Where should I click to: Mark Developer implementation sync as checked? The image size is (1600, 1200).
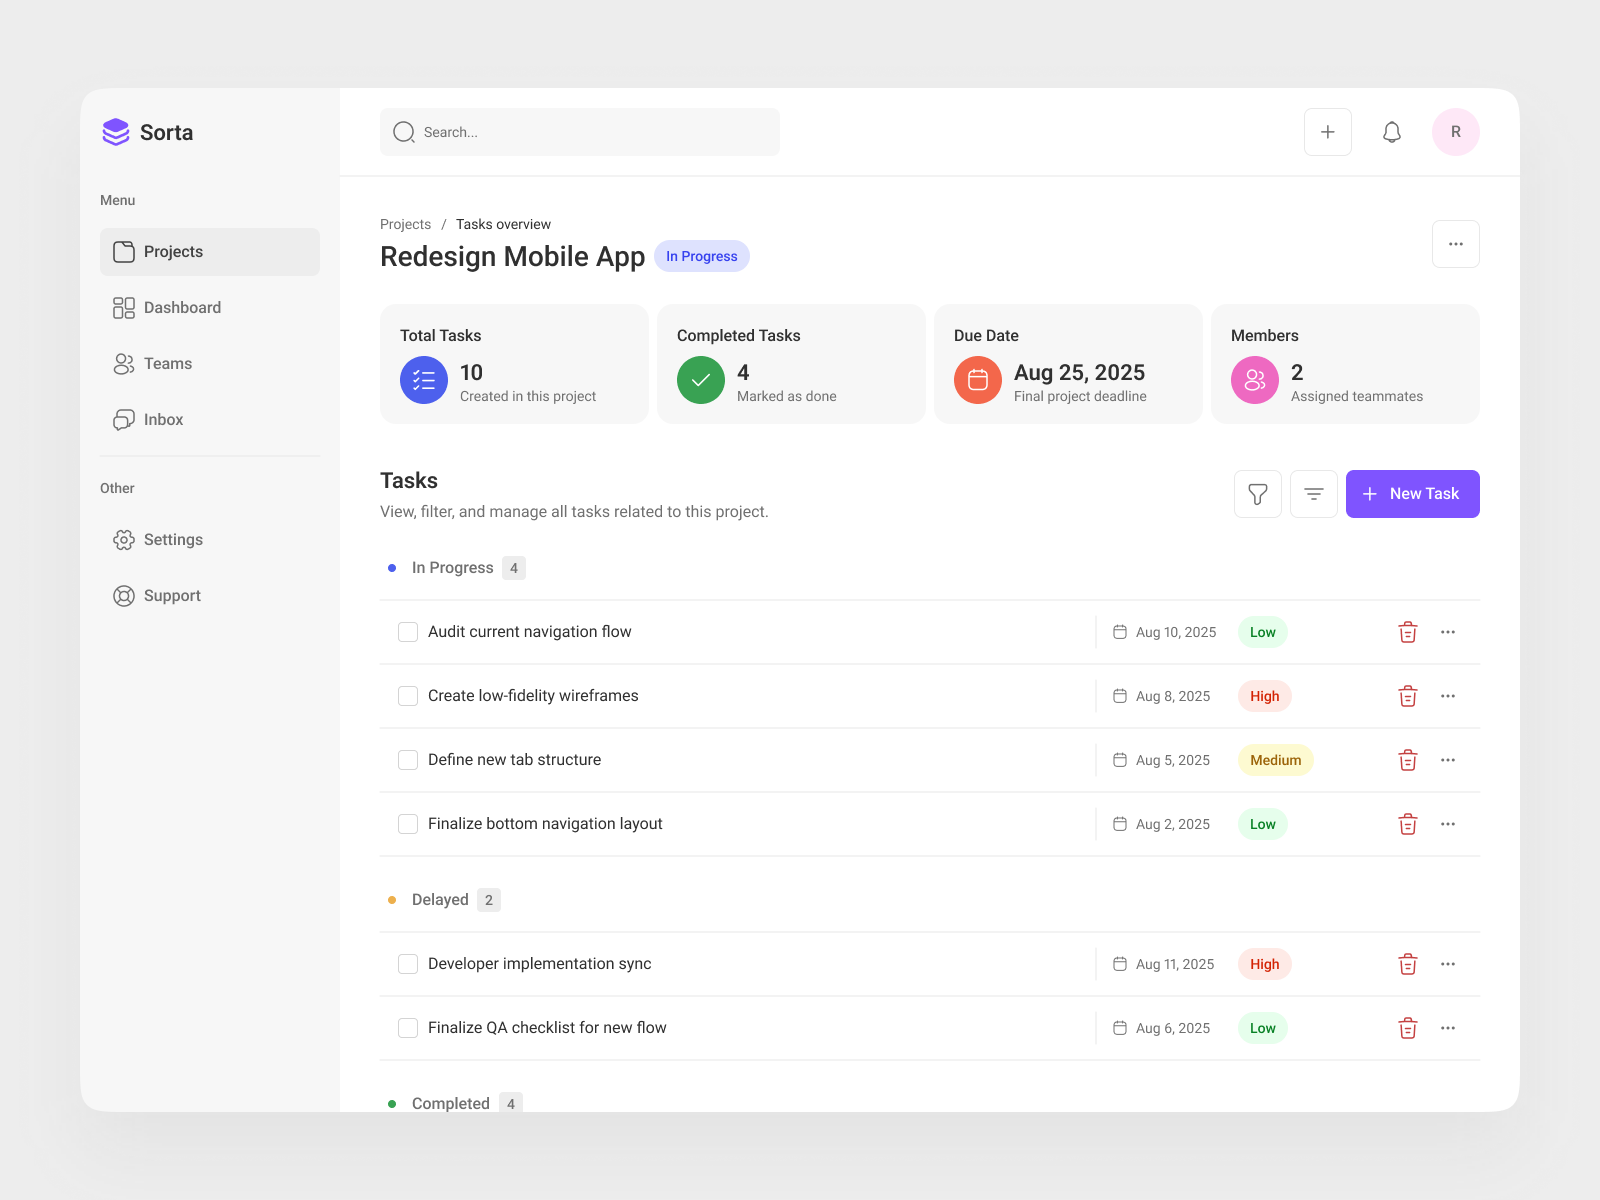coord(407,963)
